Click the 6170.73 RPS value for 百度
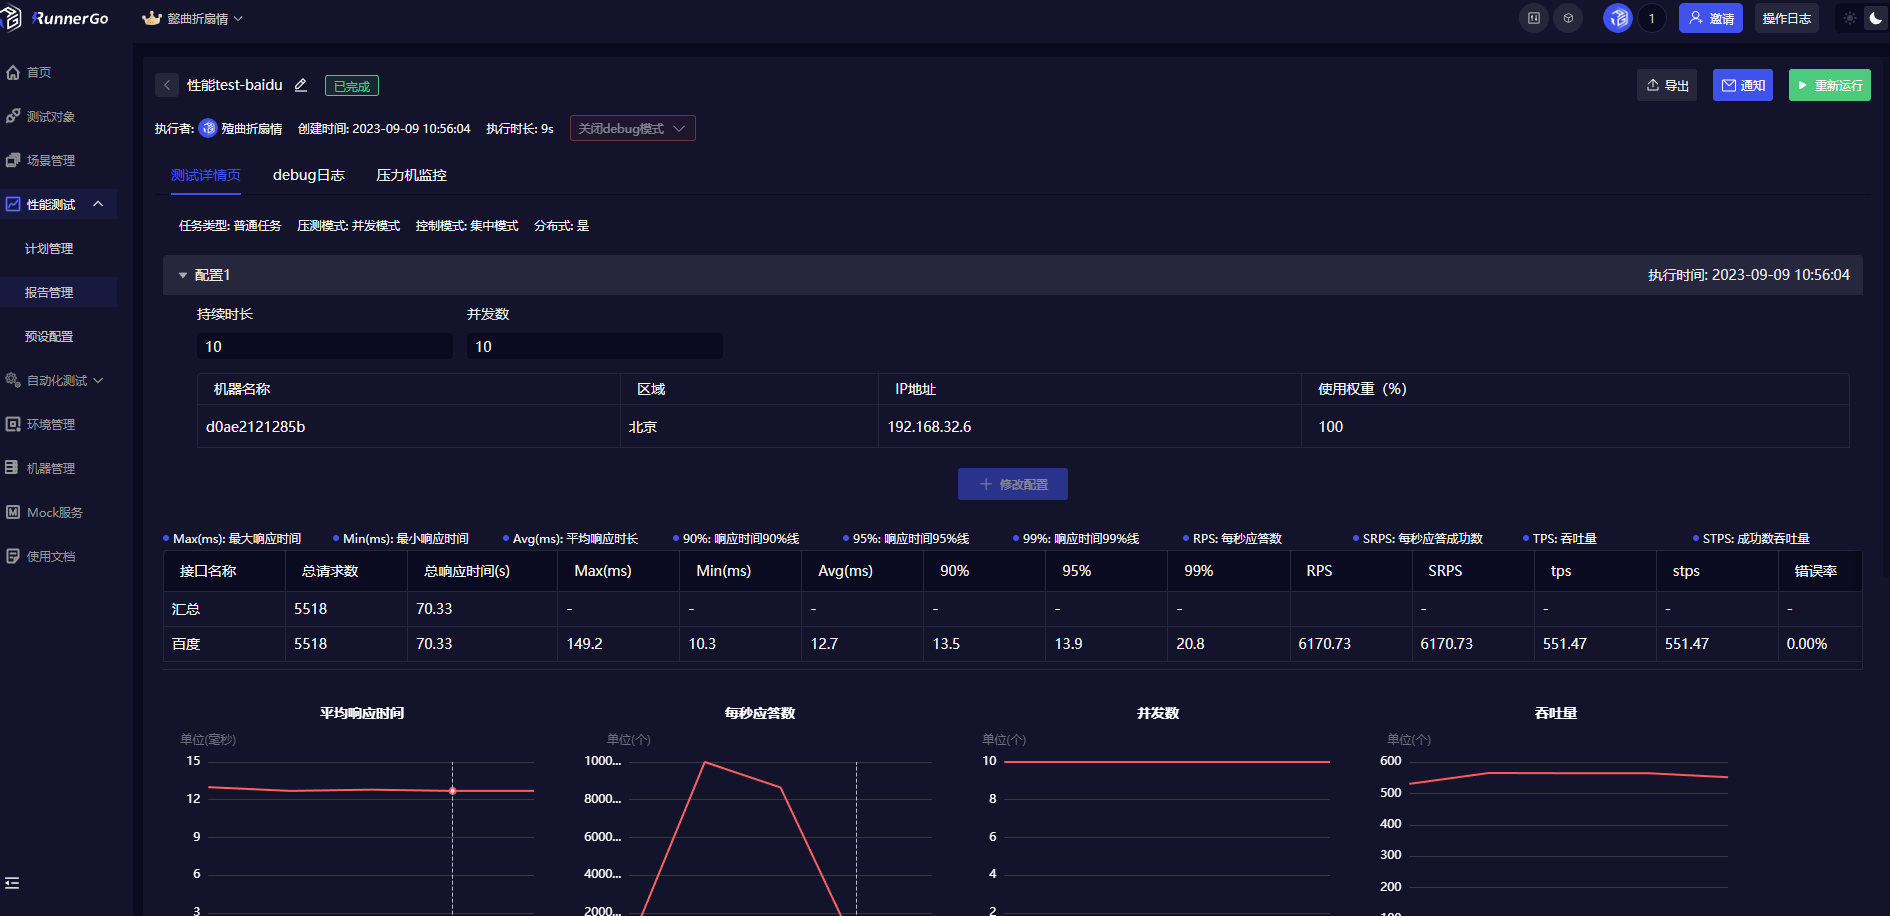 [1325, 644]
